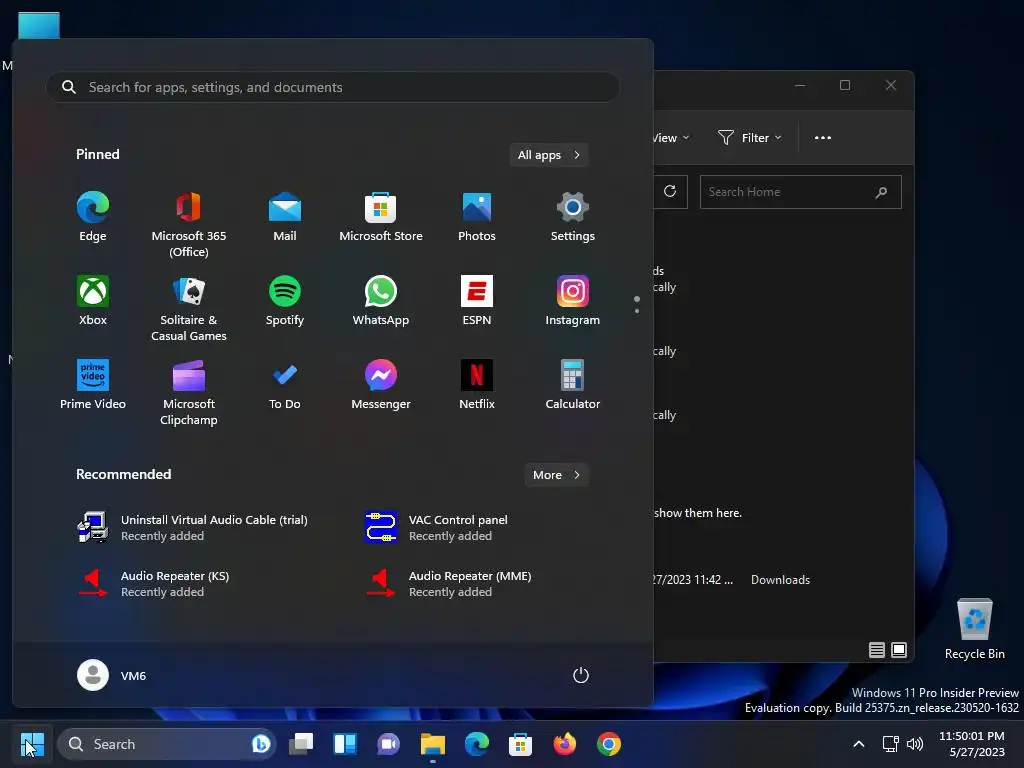Open the Photos app
Screen dimensions: 1024x768
477,218
